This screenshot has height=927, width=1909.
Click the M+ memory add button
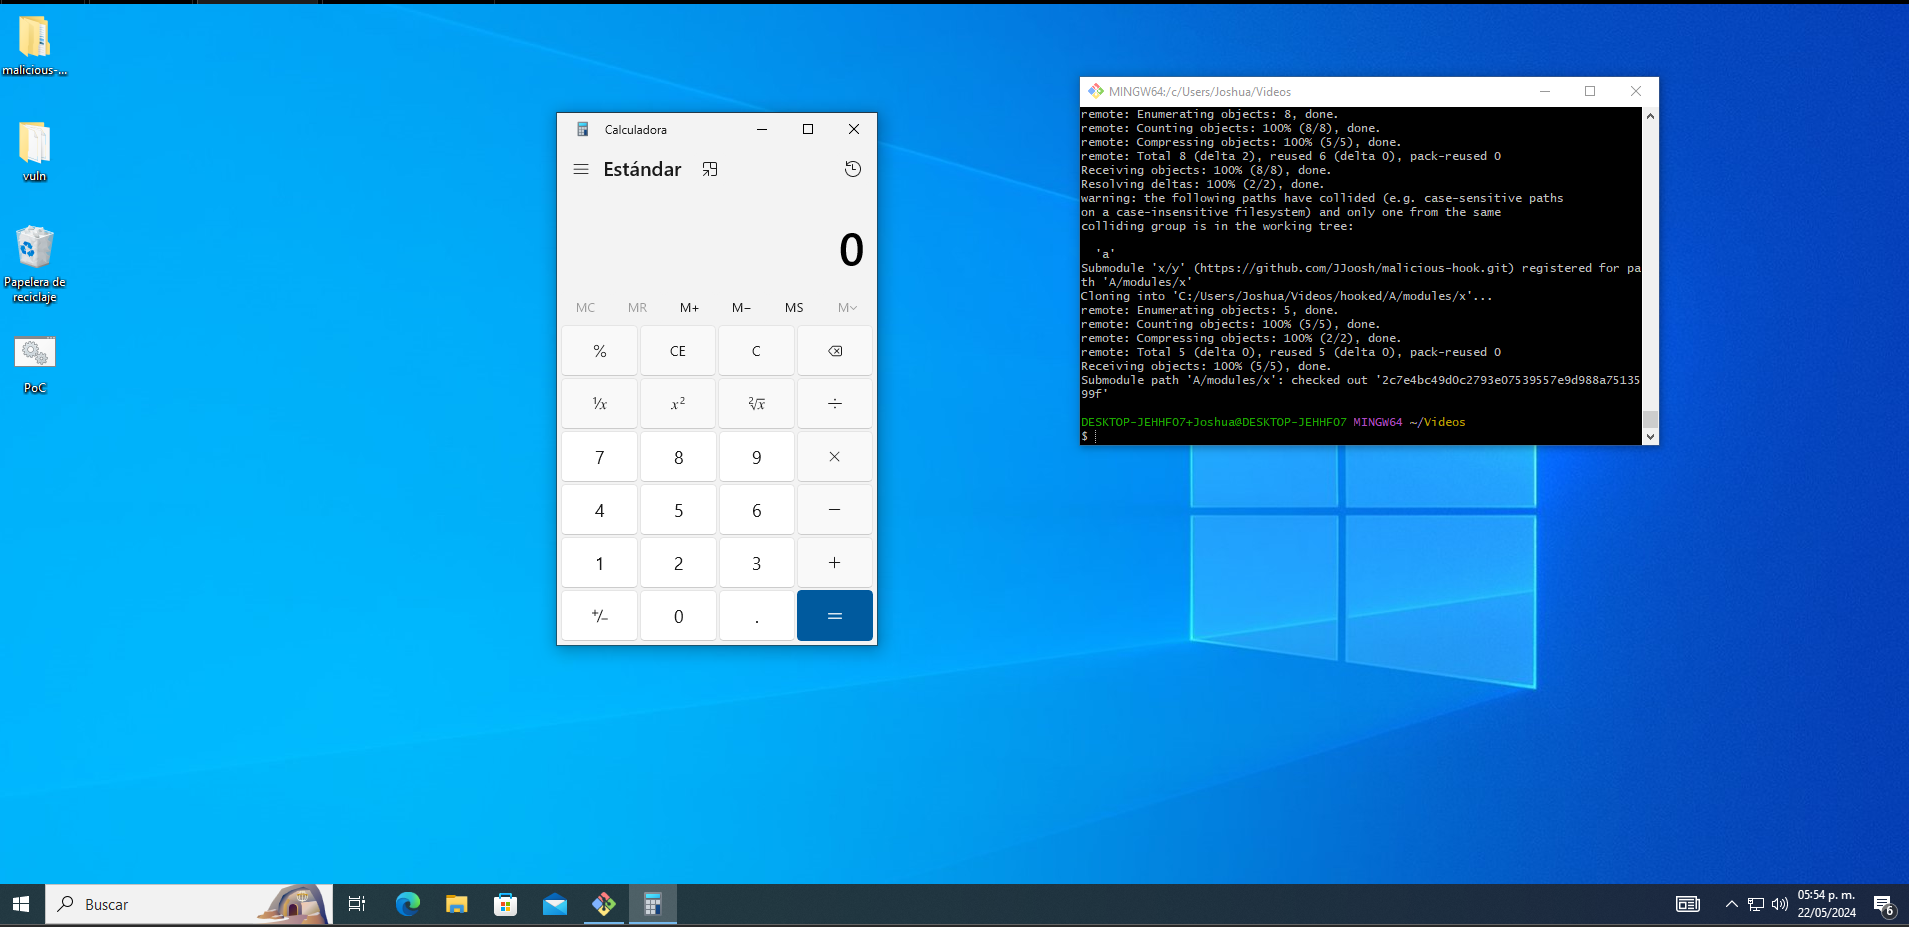[x=690, y=308]
